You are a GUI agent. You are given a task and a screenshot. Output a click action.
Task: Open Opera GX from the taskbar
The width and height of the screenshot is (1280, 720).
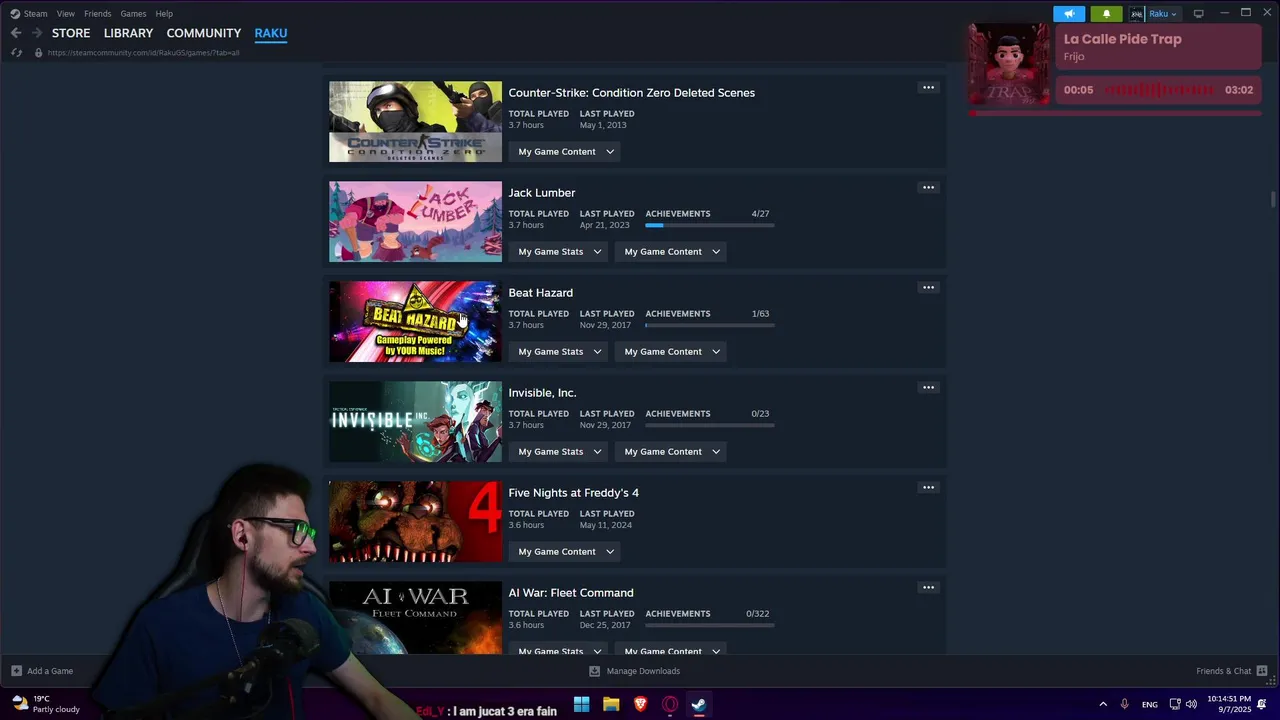(670, 704)
